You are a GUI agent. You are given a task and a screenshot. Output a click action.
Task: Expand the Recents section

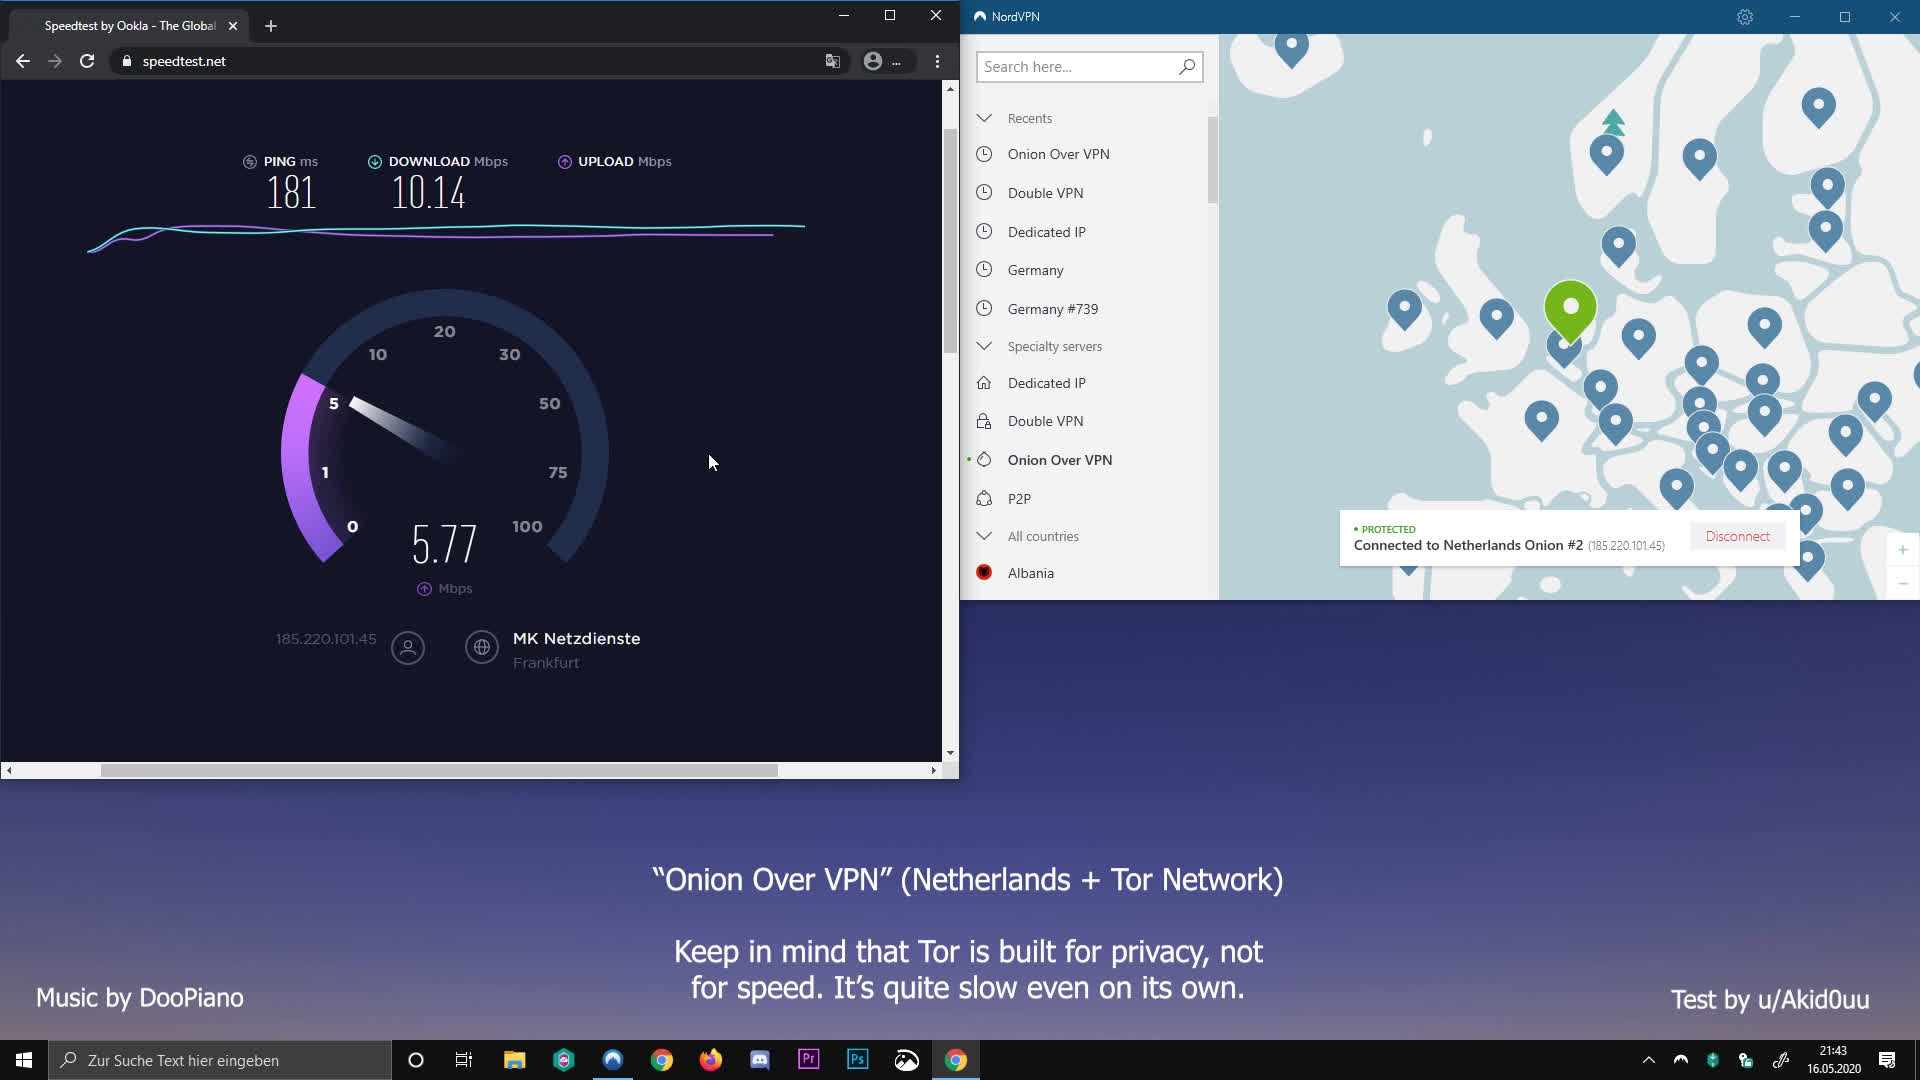click(x=985, y=117)
